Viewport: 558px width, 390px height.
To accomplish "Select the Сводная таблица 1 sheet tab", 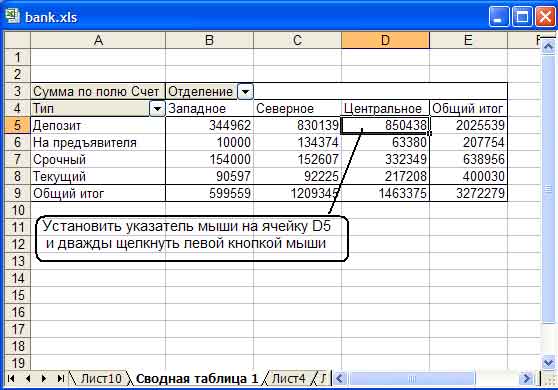I will (x=197, y=379).
